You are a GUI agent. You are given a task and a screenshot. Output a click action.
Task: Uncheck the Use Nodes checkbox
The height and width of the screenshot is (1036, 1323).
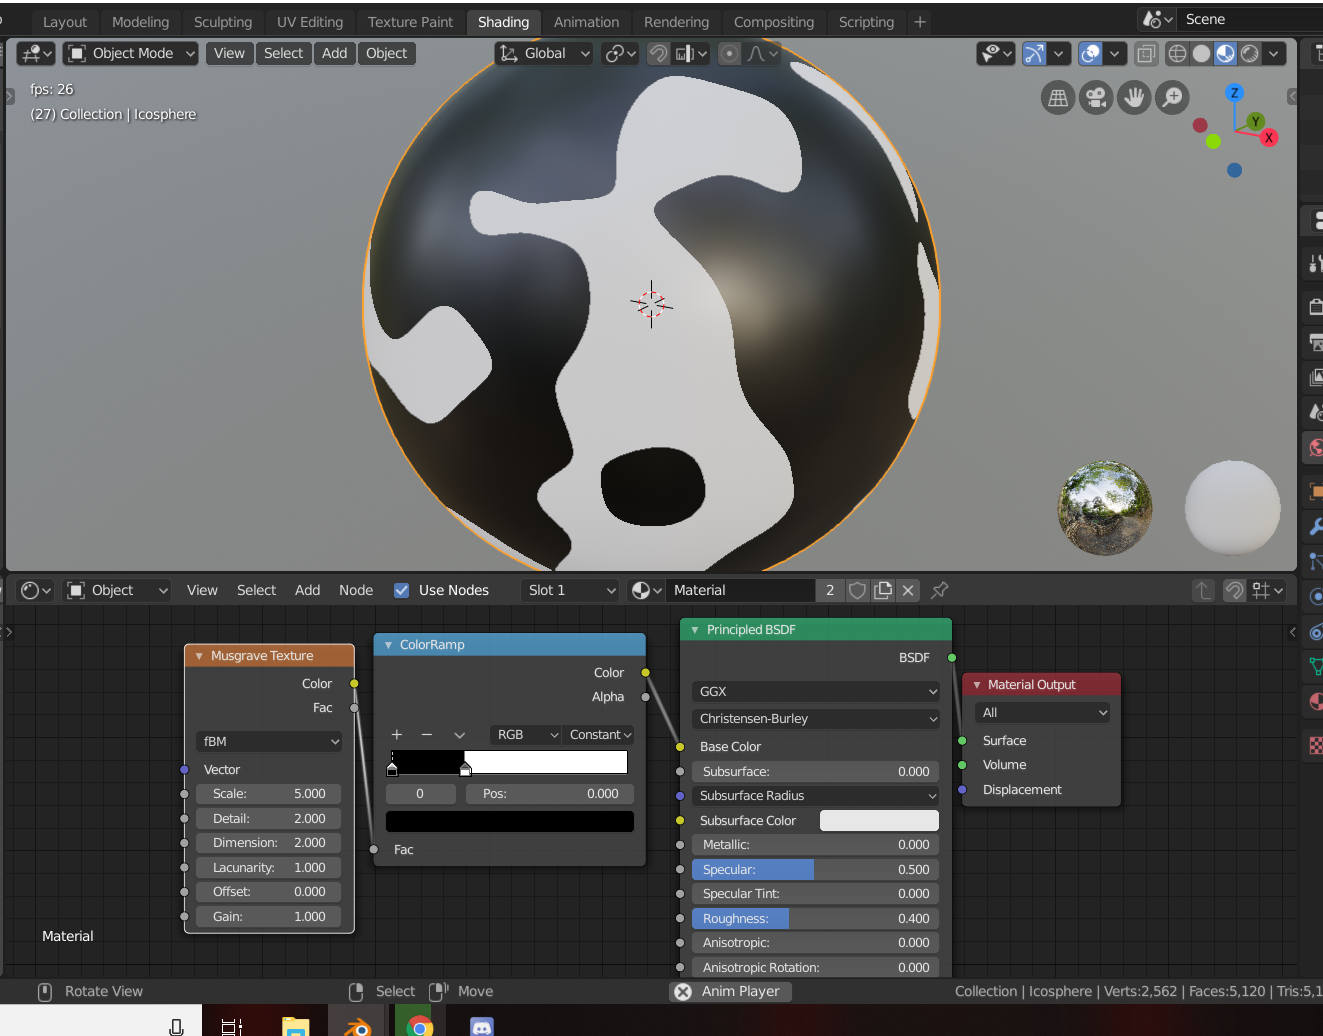coord(401,590)
